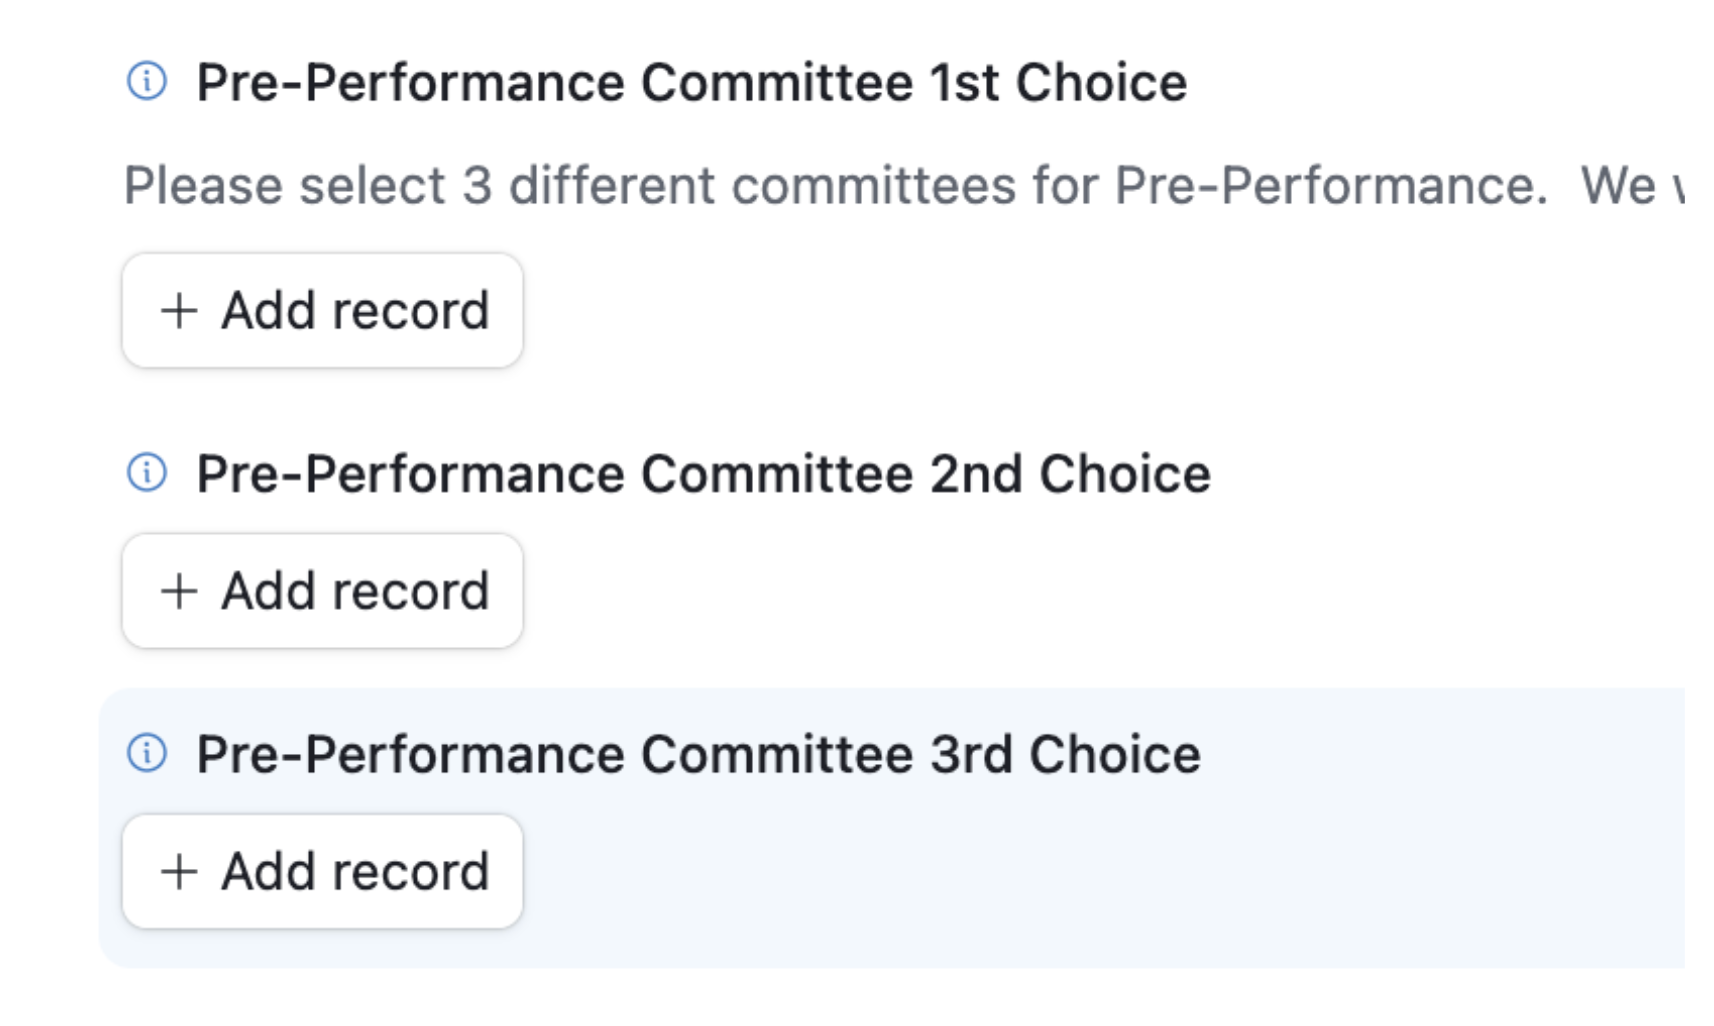Click plus icon in 2nd Choice button
1714x1026 pixels.
pyautogui.click(x=179, y=591)
